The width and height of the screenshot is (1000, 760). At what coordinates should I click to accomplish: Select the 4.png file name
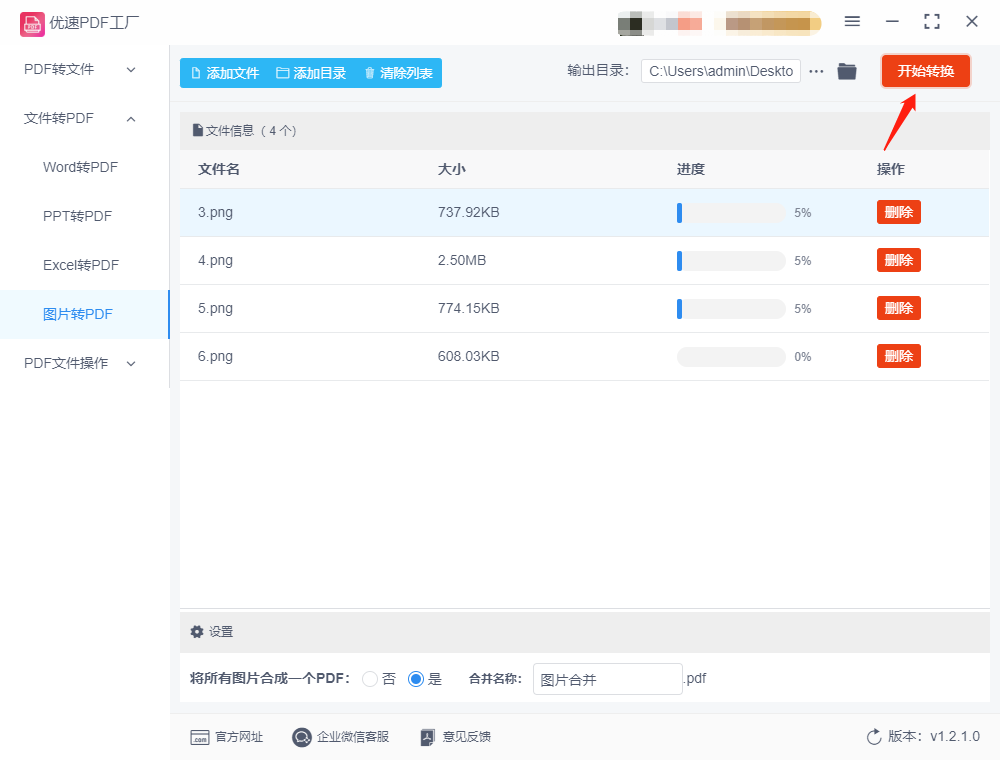pos(215,260)
